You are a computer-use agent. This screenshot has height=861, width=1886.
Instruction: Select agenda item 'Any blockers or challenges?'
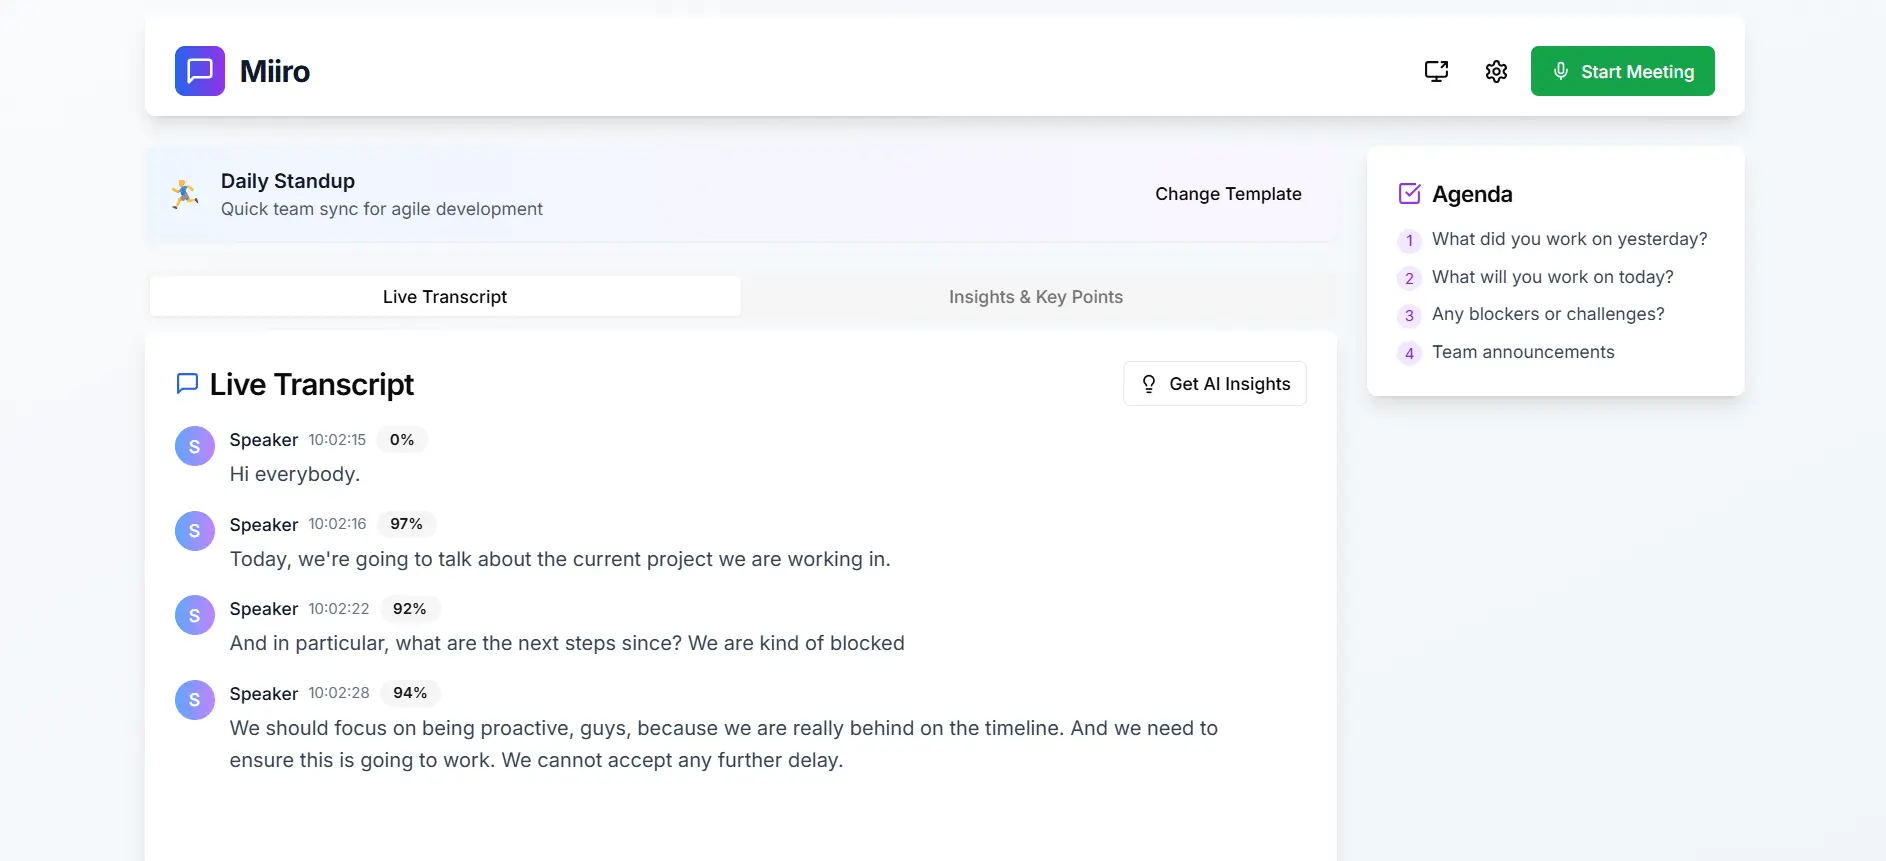[1547, 314]
